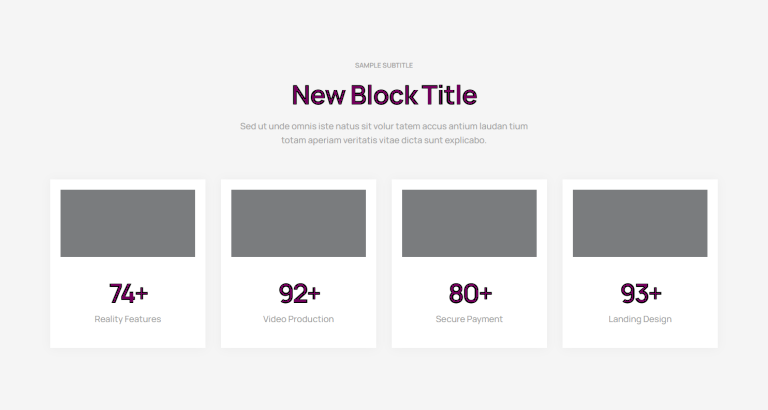The image size is (768, 410).
Task: Open the Video Production card image
Action: (298, 223)
